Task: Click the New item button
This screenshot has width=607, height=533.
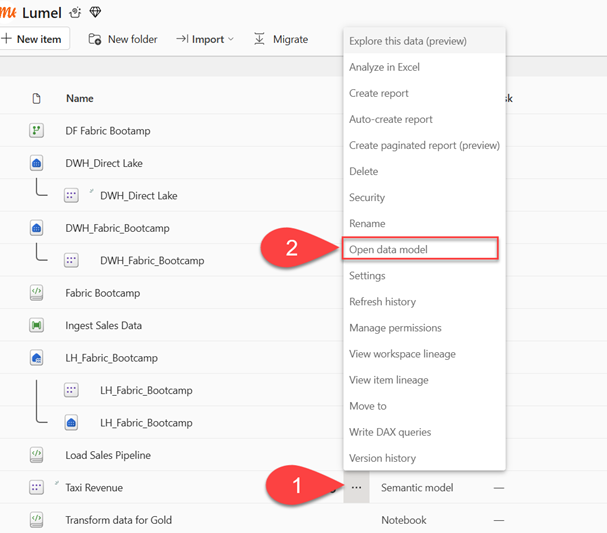Action: 33,39
